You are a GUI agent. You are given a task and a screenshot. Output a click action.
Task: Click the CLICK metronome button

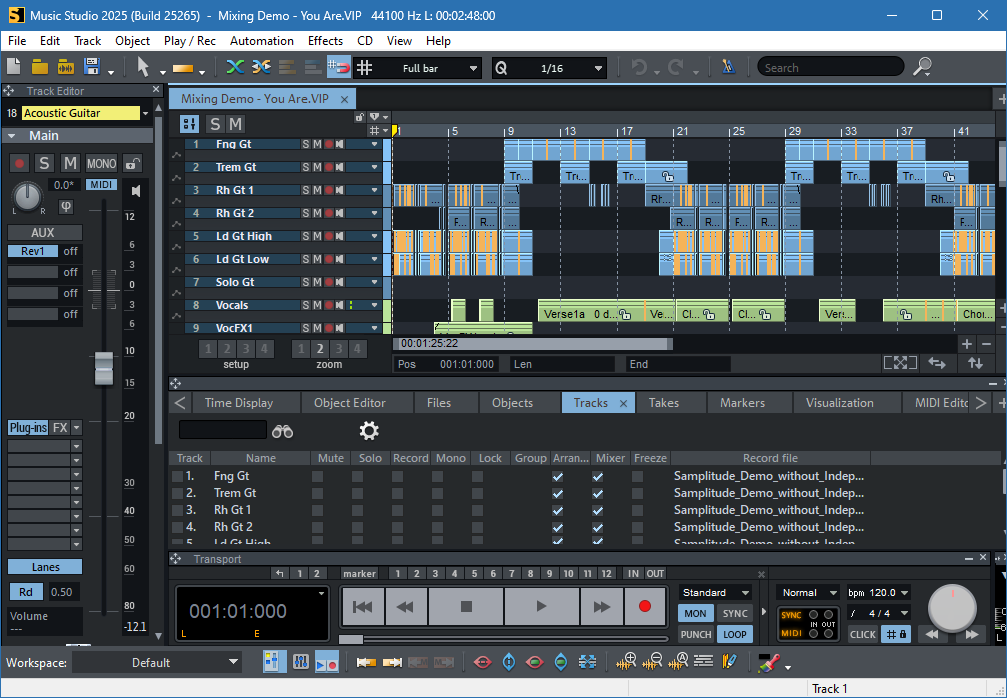point(863,634)
